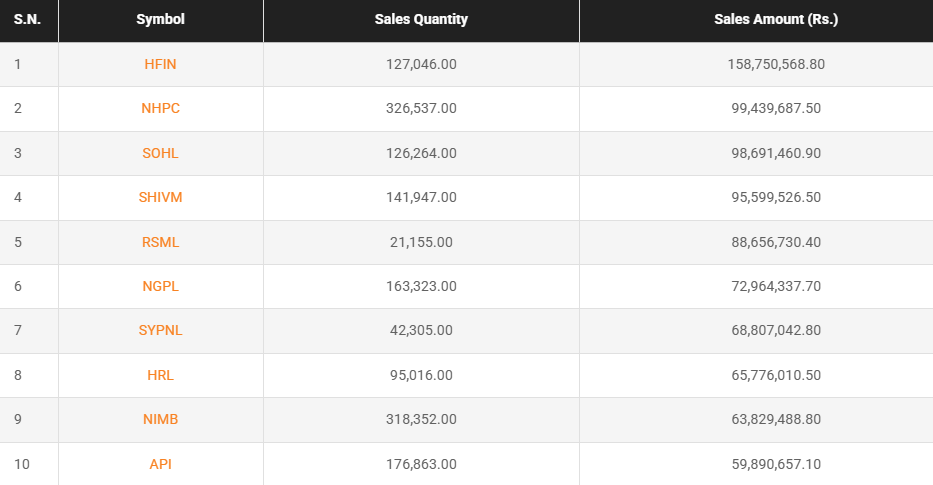The image size is (933, 485).
Task: Sort by the S.N. column header
Action: 27,20
